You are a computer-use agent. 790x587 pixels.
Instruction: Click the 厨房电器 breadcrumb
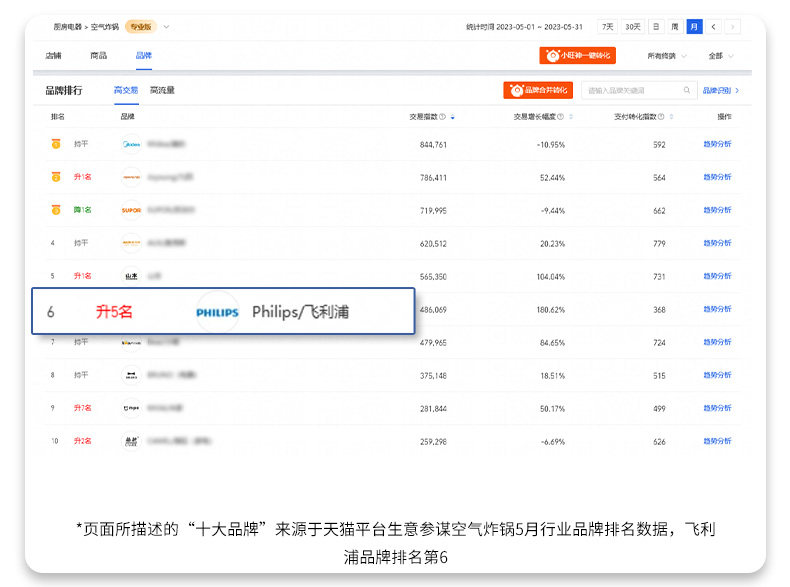click(x=68, y=27)
